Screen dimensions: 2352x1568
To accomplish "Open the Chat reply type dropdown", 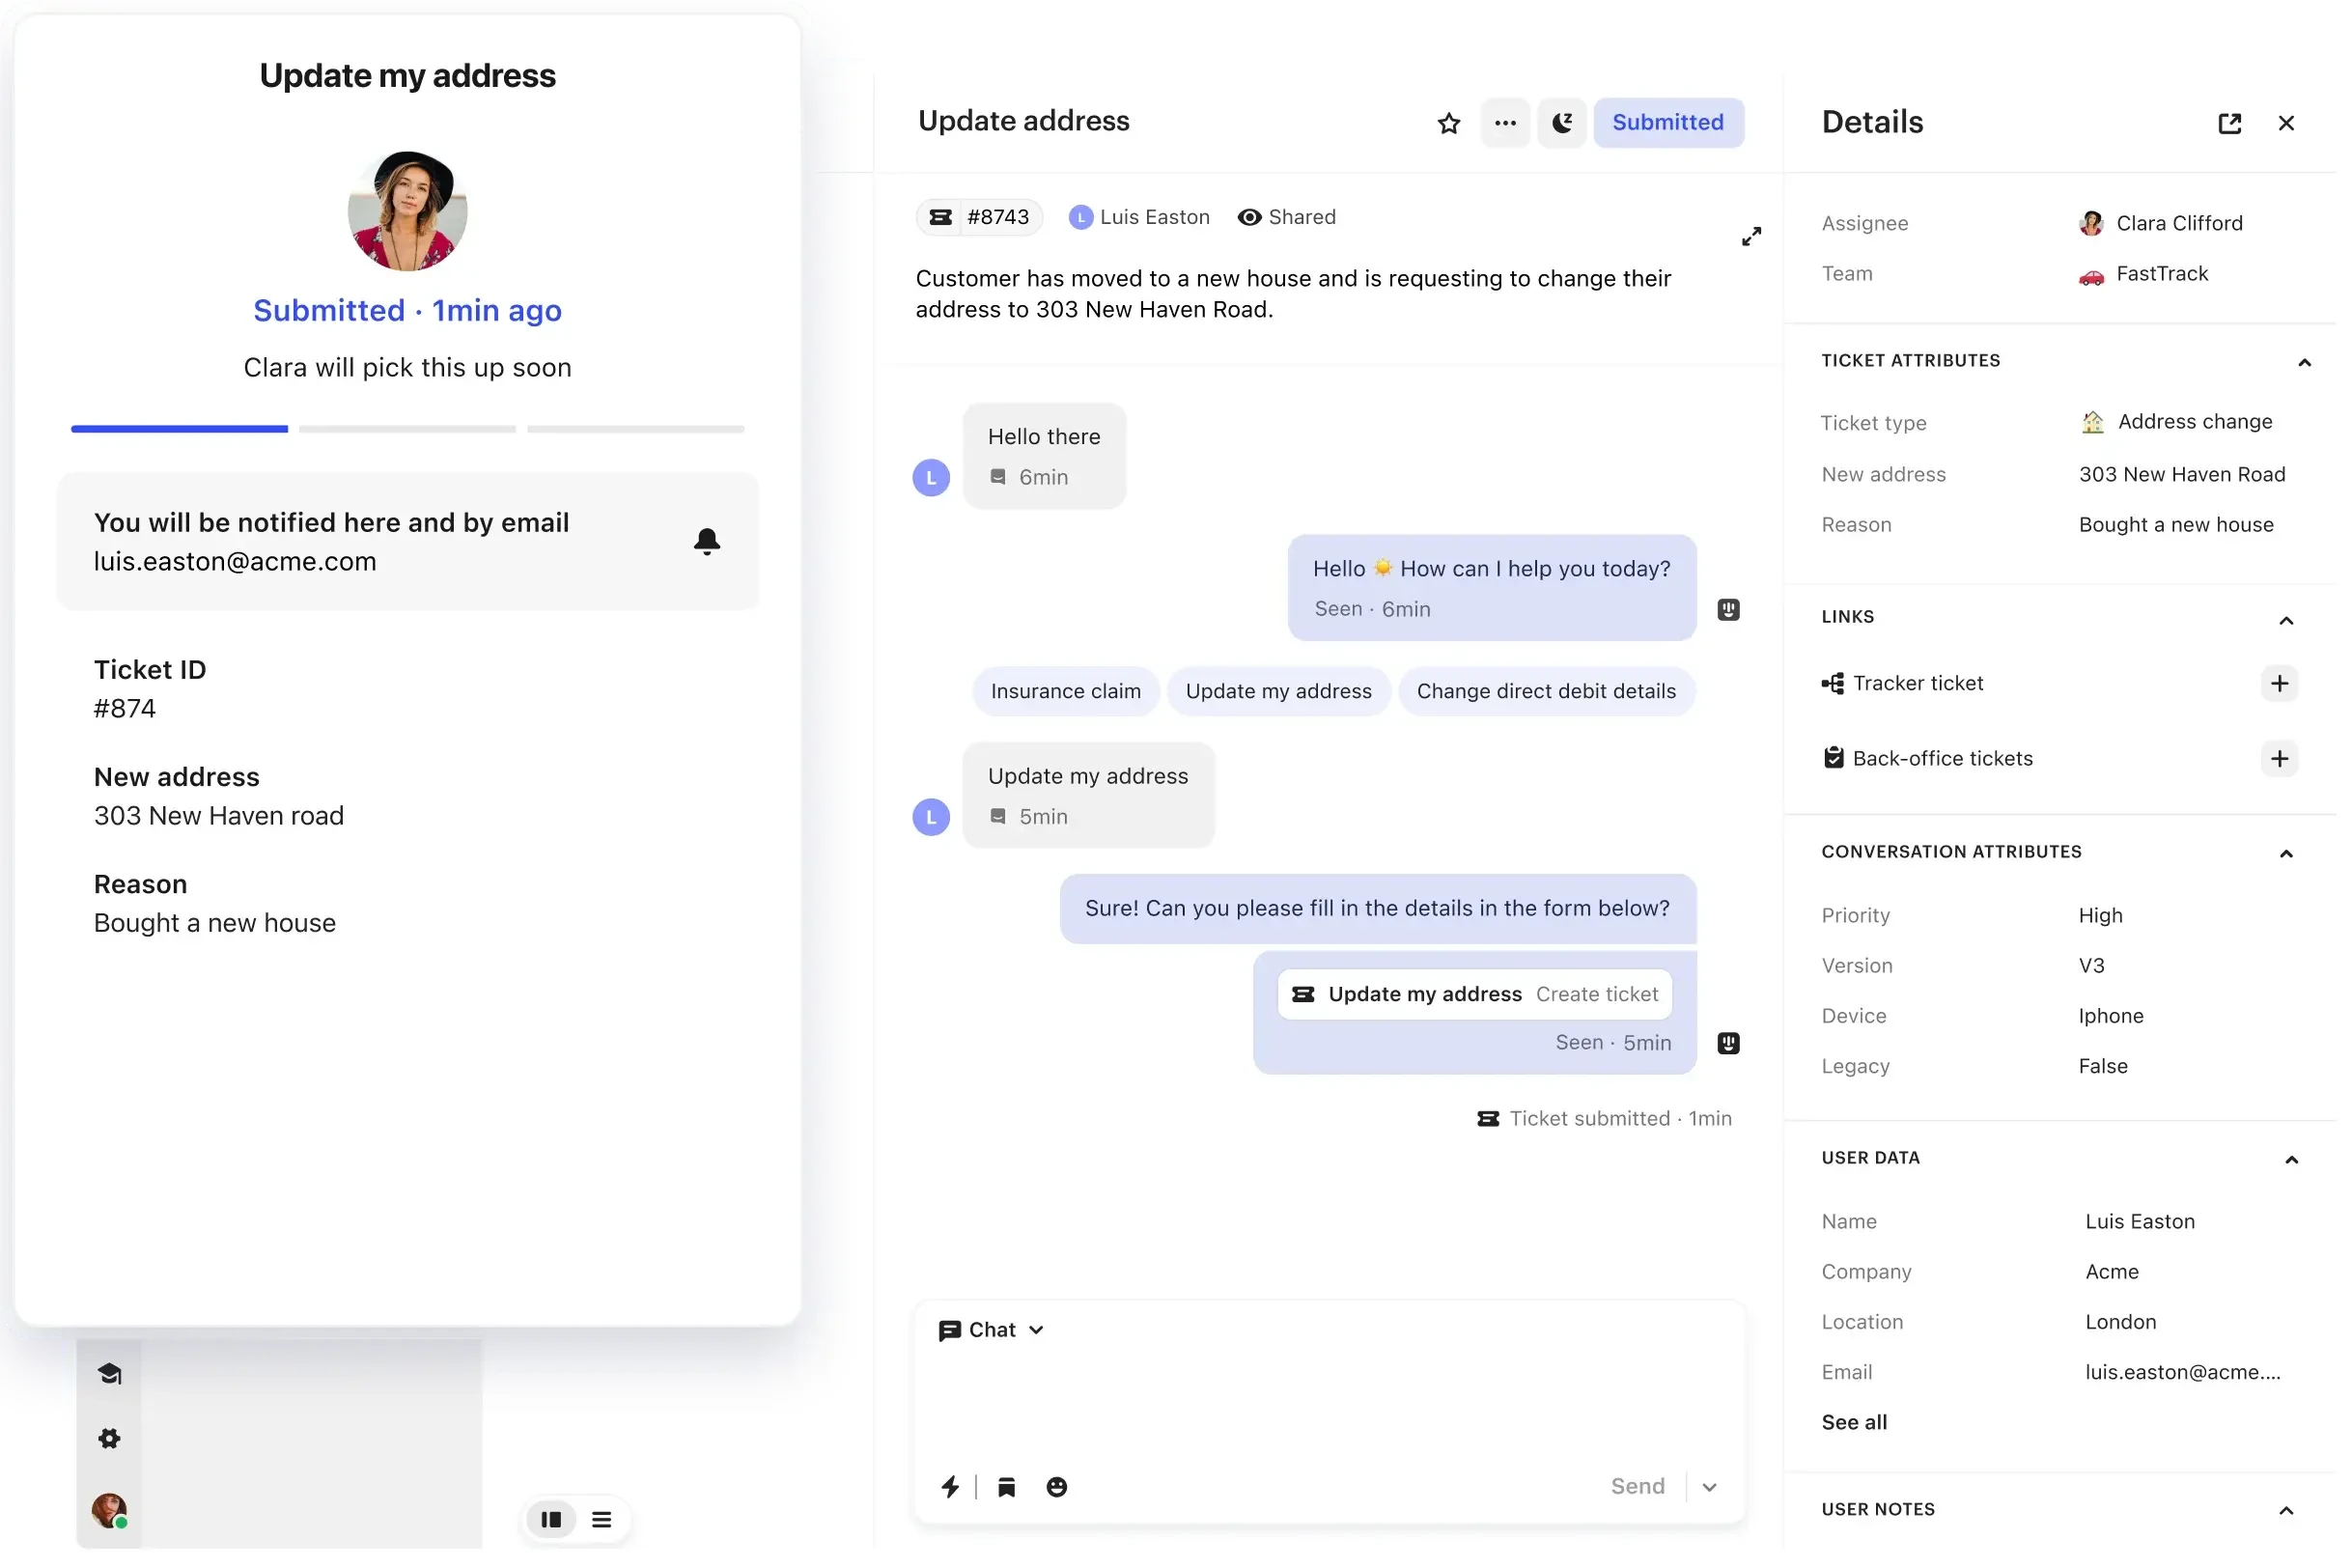I will click(991, 1330).
